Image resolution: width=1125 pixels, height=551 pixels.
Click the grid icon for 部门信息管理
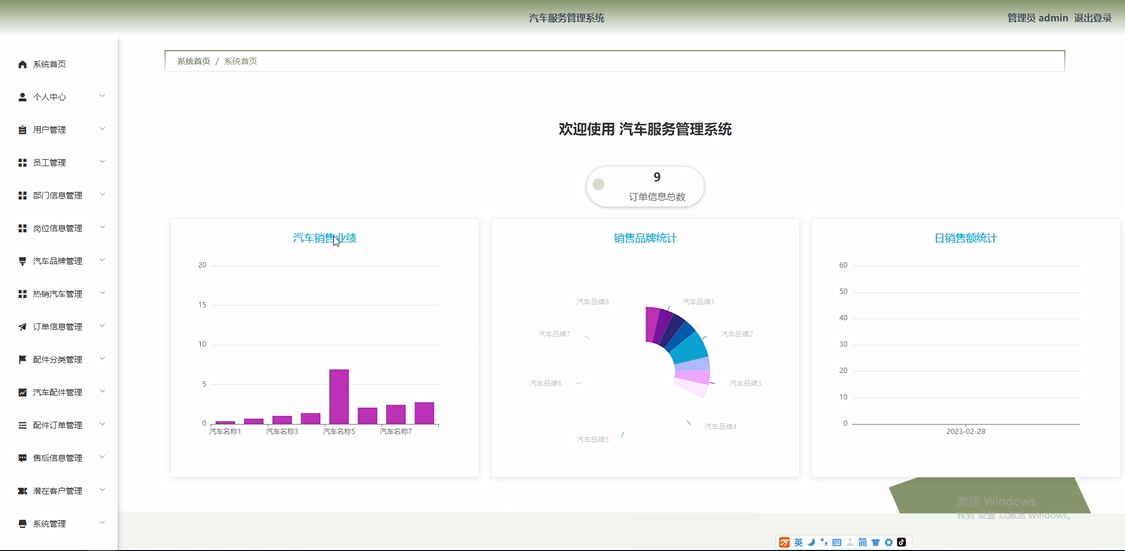point(22,196)
